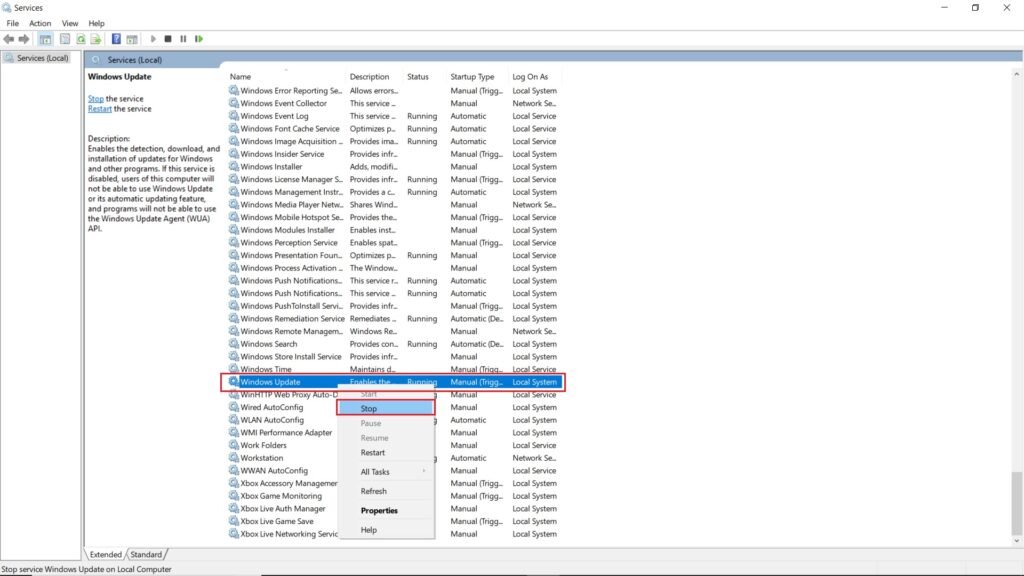The image size is (1024, 576).
Task: Click gear icon beside Windows Installer
Action: (233, 167)
